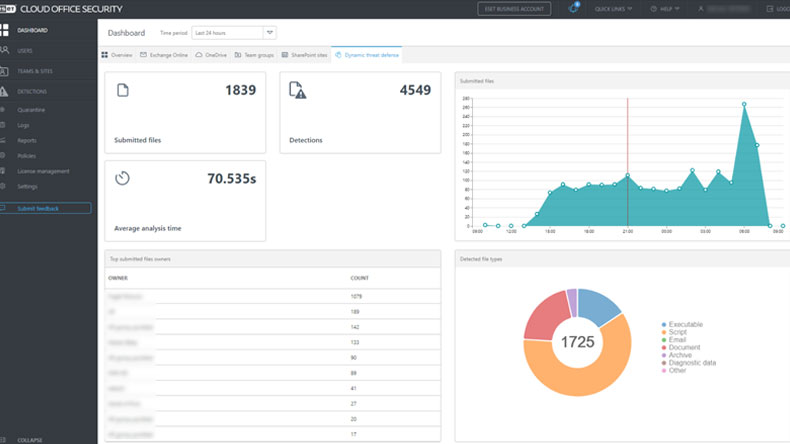Click the Submit feedback button
This screenshot has height=444, width=790.
point(47,208)
